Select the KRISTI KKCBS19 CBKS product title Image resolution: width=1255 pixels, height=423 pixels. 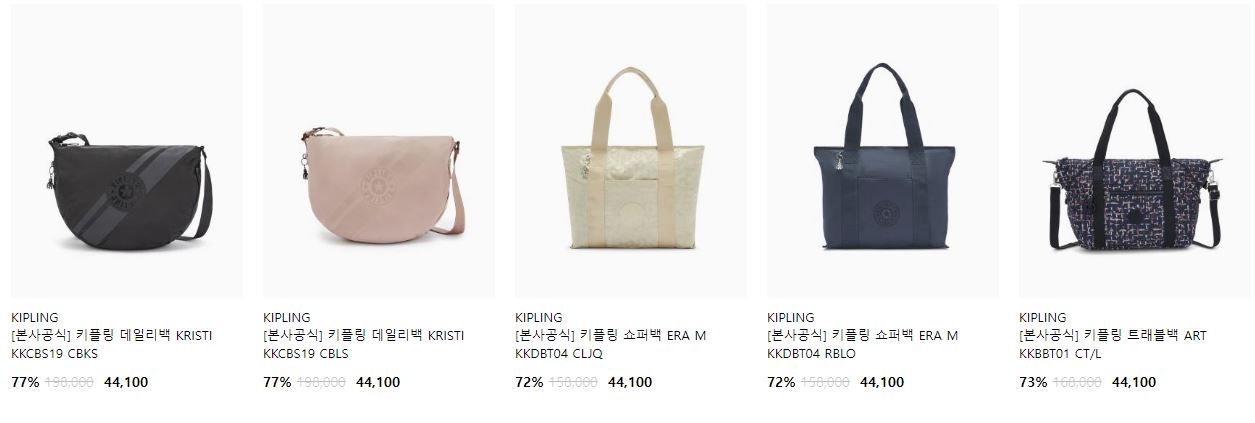(x=112, y=344)
